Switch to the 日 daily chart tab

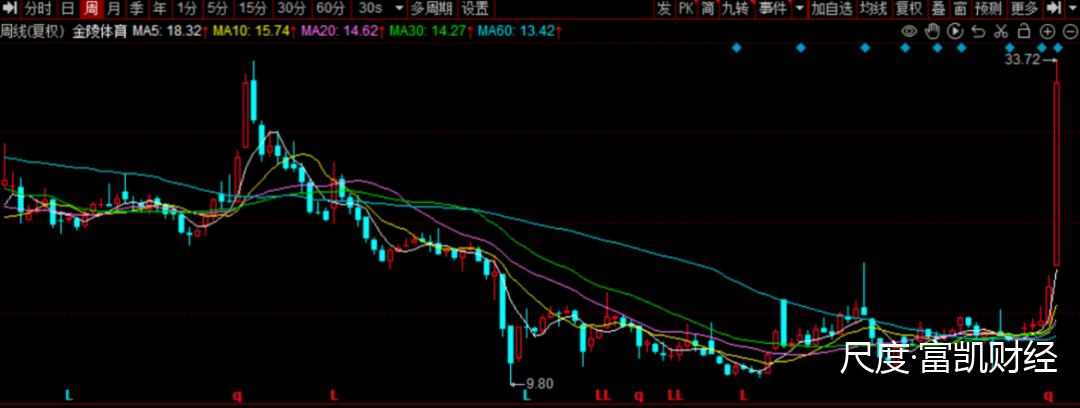(67, 9)
